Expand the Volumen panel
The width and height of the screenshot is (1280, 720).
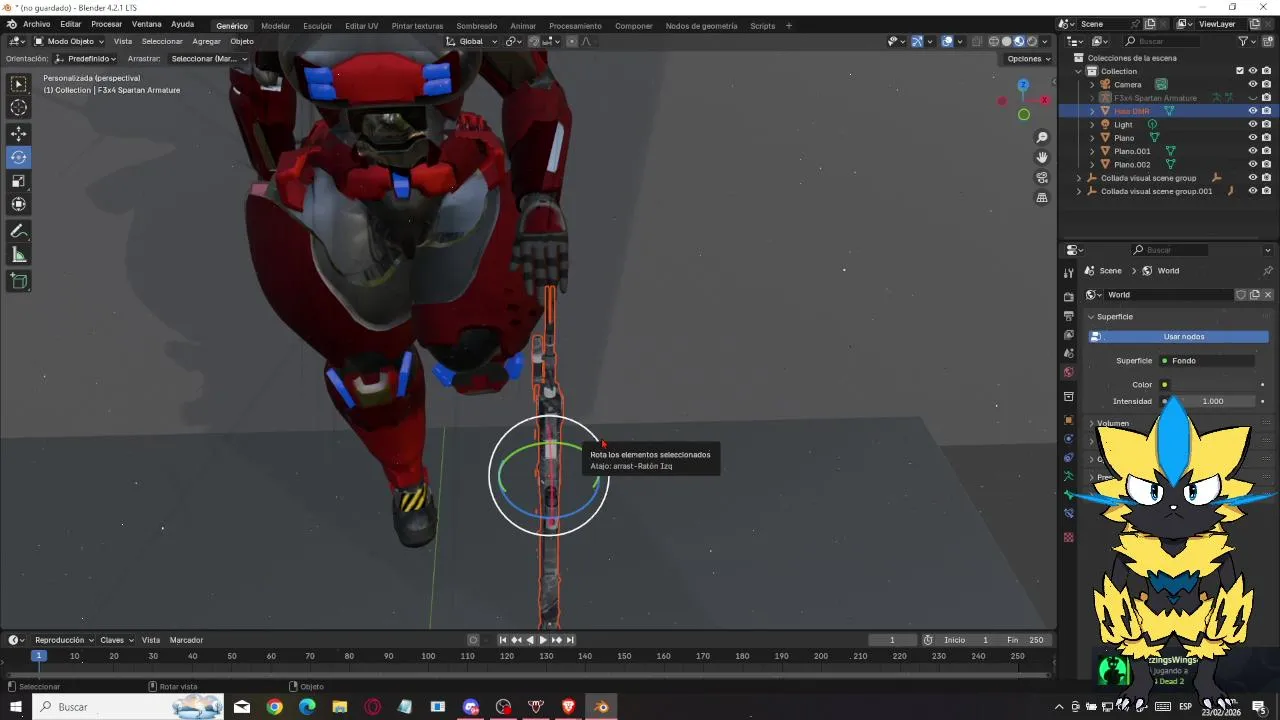tap(1091, 423)
